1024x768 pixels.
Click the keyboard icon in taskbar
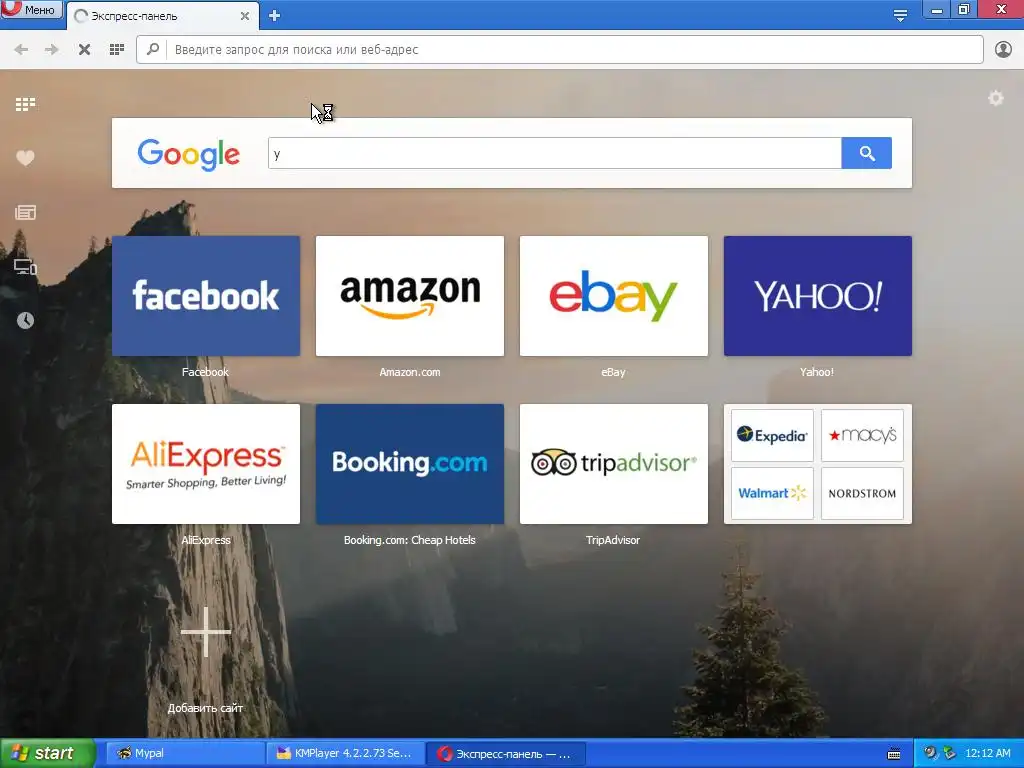pos(894,754)
